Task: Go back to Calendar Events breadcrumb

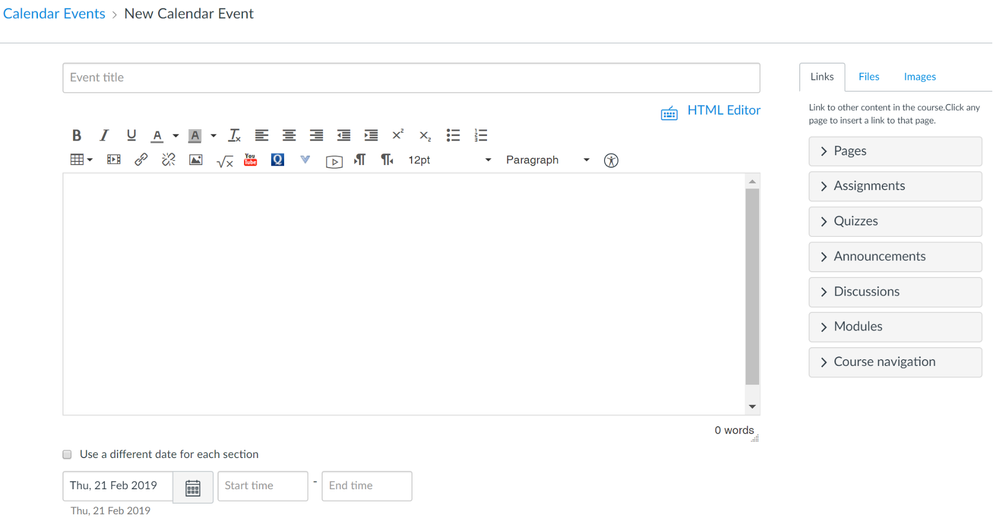Action: pos(54,14)
